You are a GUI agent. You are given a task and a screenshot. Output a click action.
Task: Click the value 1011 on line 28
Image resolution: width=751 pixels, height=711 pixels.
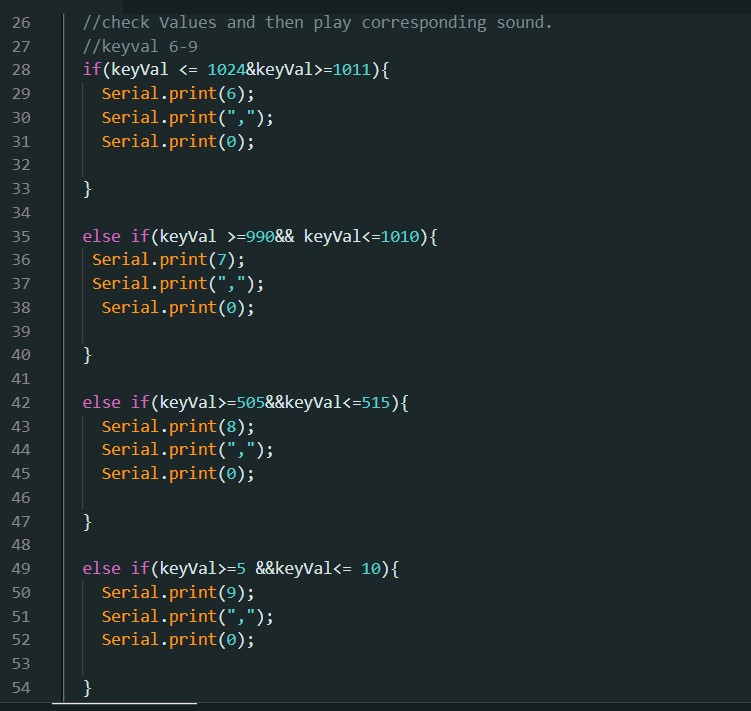point(352,70)
